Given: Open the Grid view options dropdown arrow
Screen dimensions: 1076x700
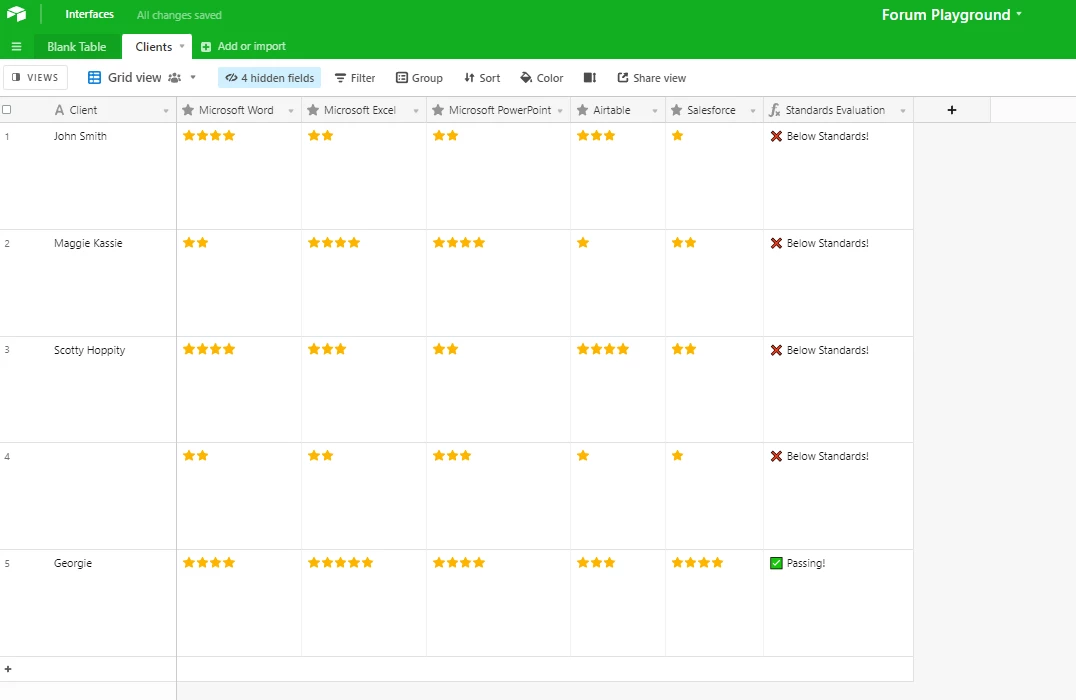Looking at the screenshot, I should point(193,78).
